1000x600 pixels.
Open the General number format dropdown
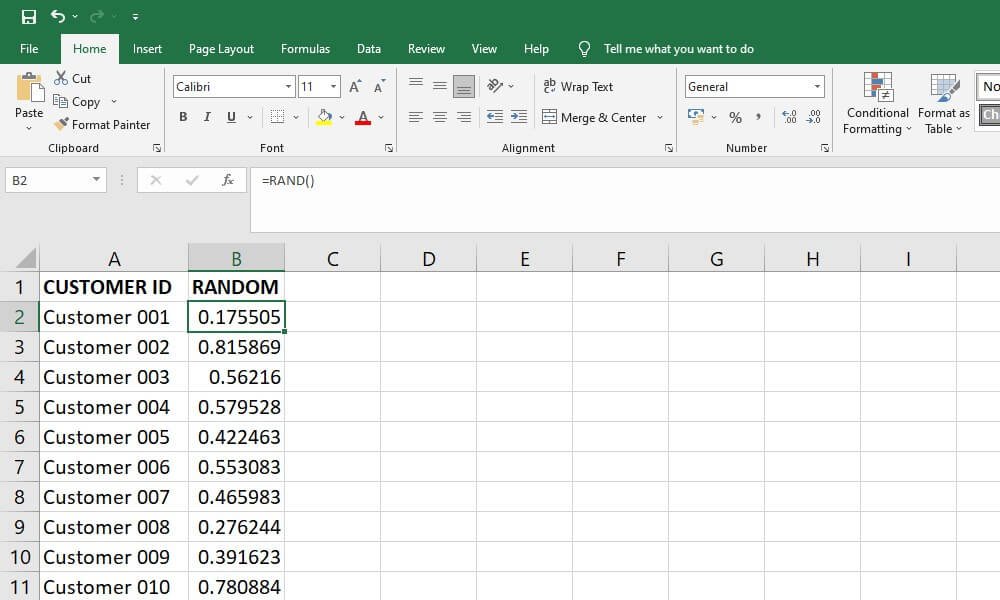click(818, 86)
